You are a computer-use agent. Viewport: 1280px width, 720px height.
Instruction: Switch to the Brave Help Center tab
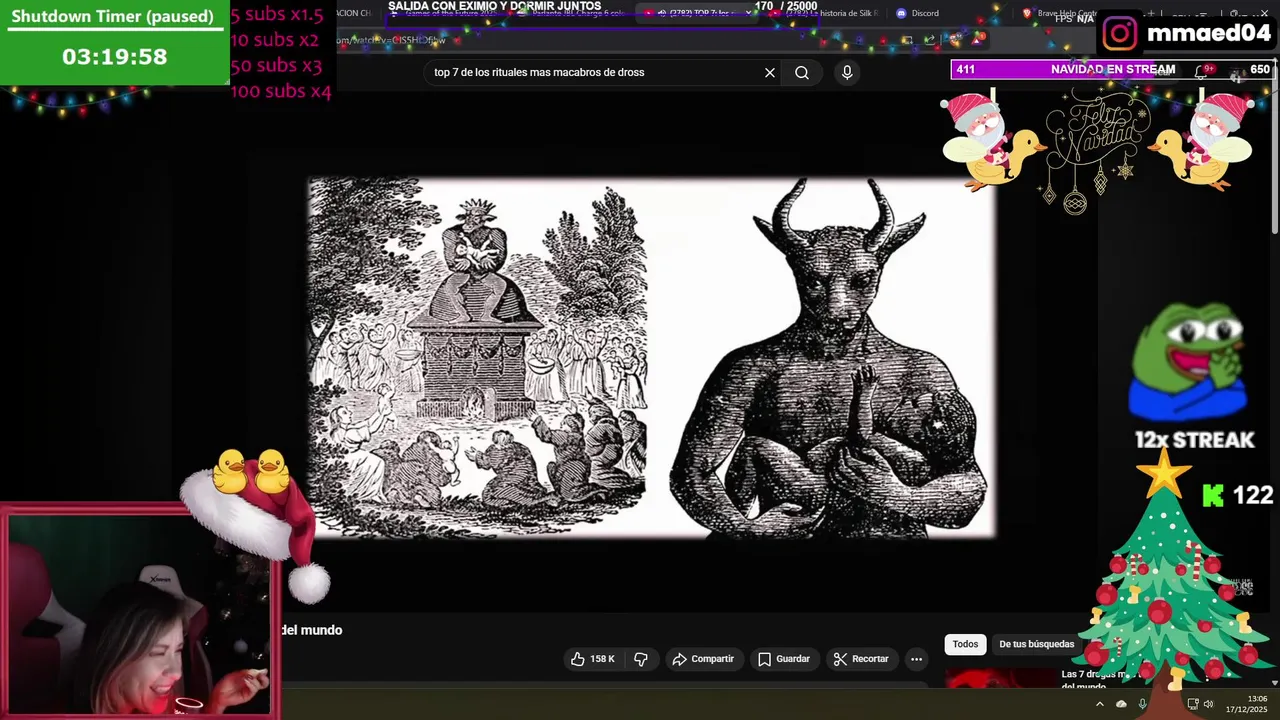(x=1060, y=13)
